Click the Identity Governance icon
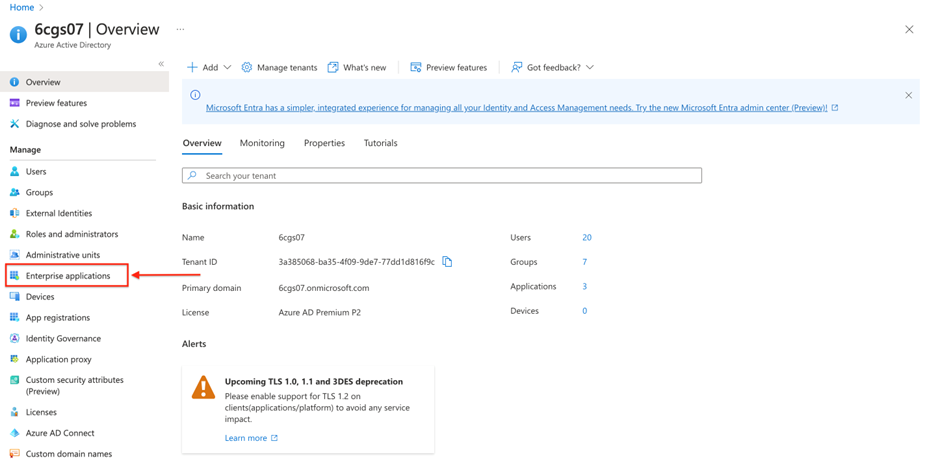Viewport: 925px width, 465px height. pos(14,339)
